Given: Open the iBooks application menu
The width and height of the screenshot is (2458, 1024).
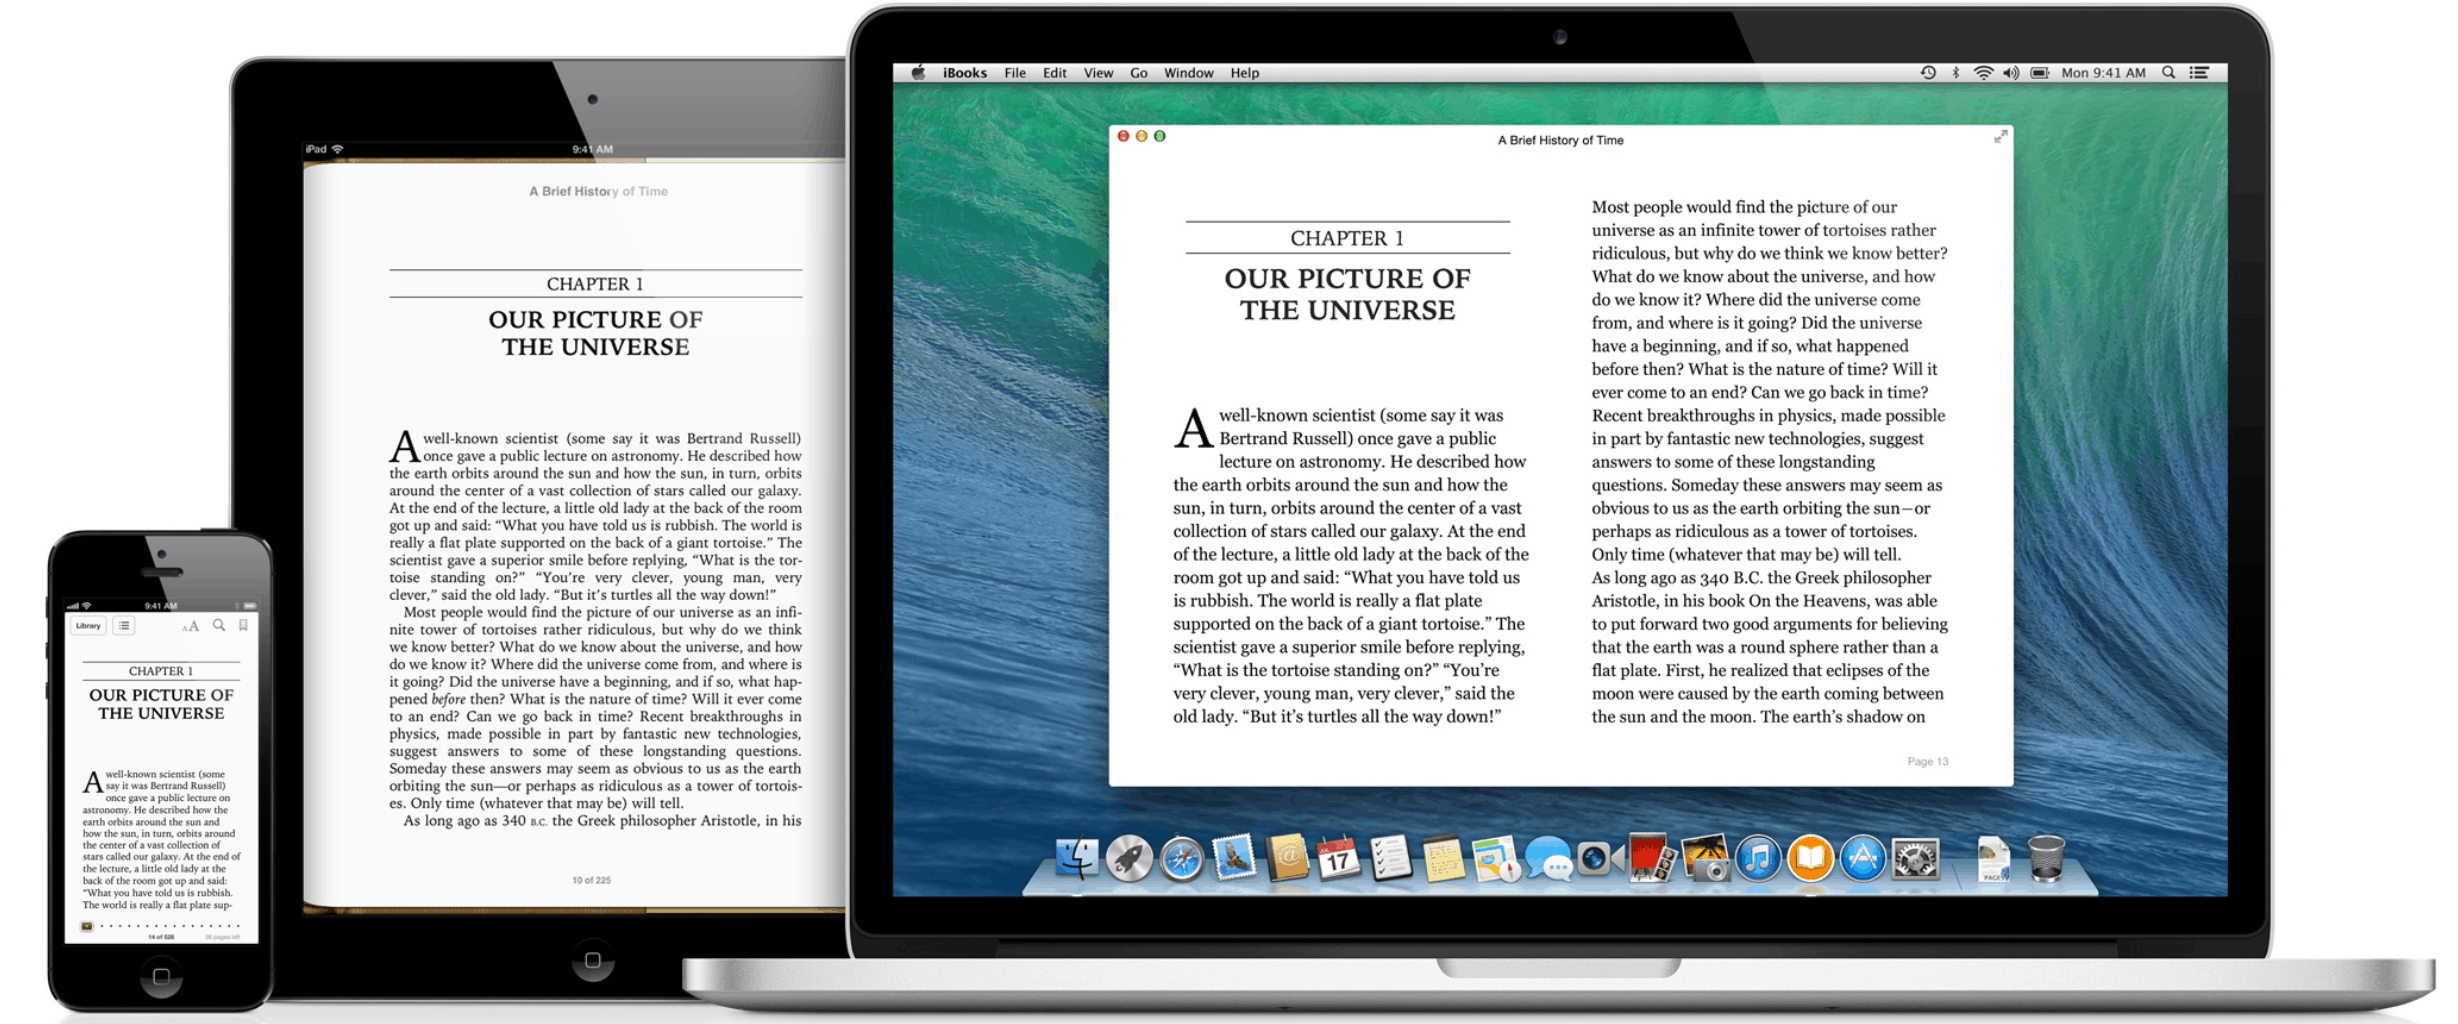Looking at the screenshot, I should 964,73.
